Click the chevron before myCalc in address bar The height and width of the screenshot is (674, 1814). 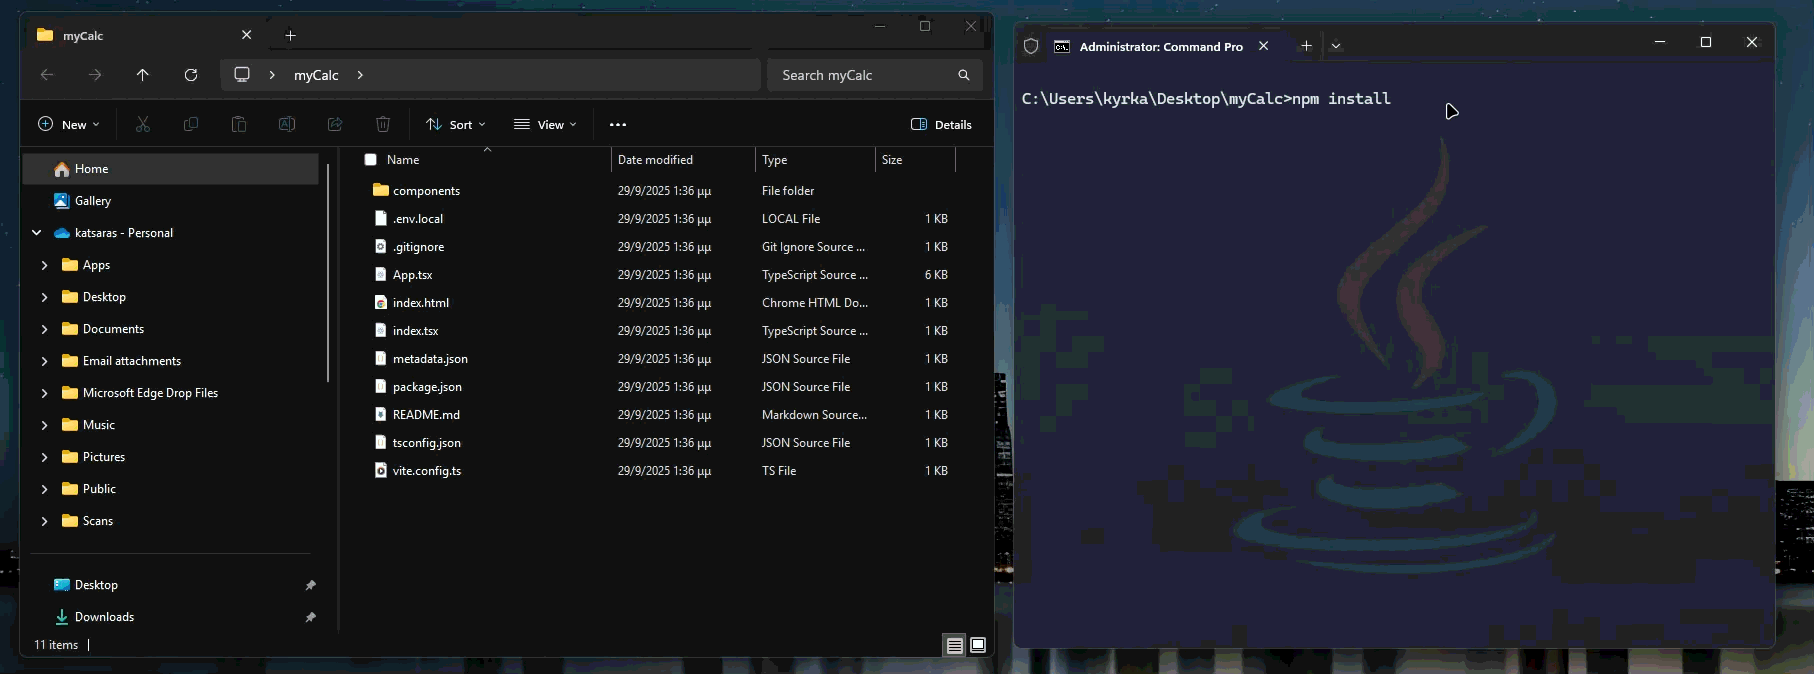click(272, 75)
